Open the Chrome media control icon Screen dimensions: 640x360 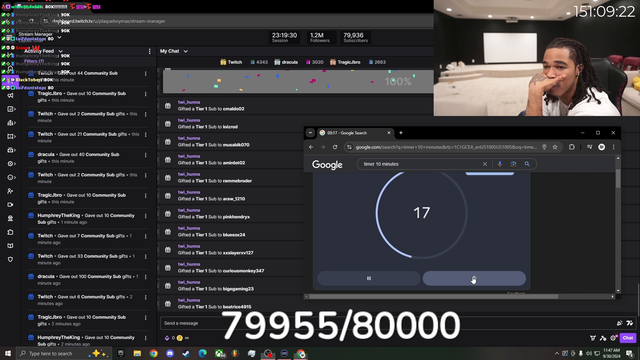[589, 147]
